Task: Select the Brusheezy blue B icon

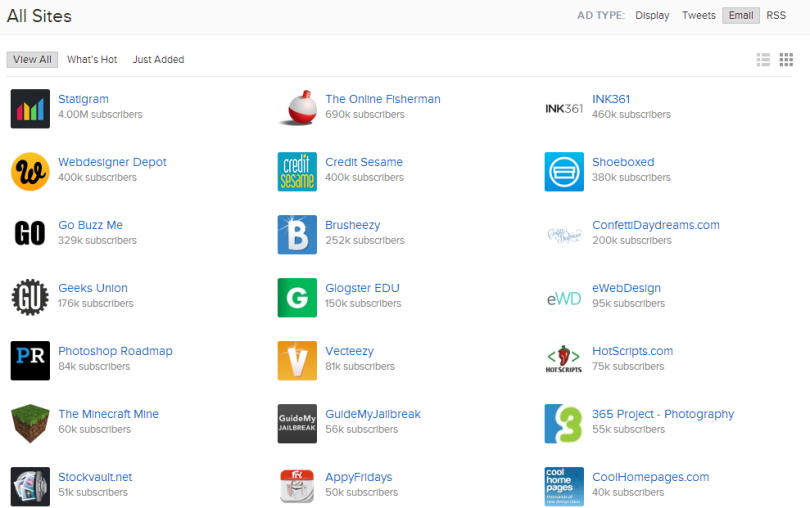Action: pos(297,234)
